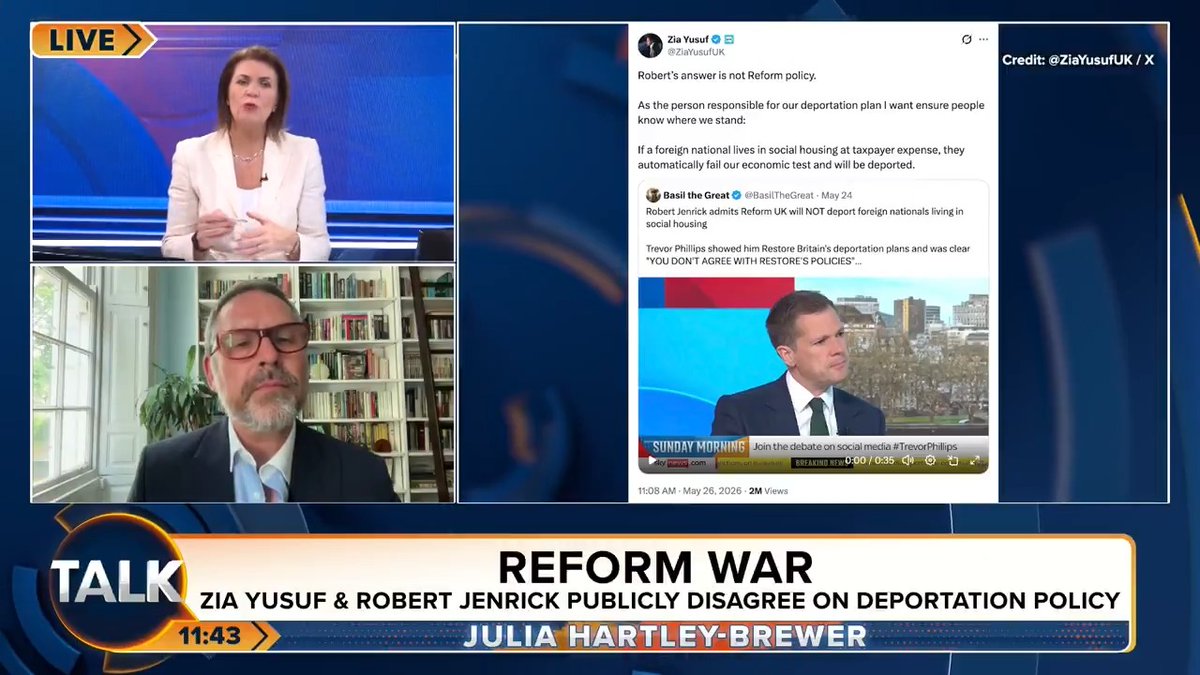The height and width of the screenshot is (675, 1200).
Task: Click the May 24 quoted tweet date
Action: click(x=837, y=195)
